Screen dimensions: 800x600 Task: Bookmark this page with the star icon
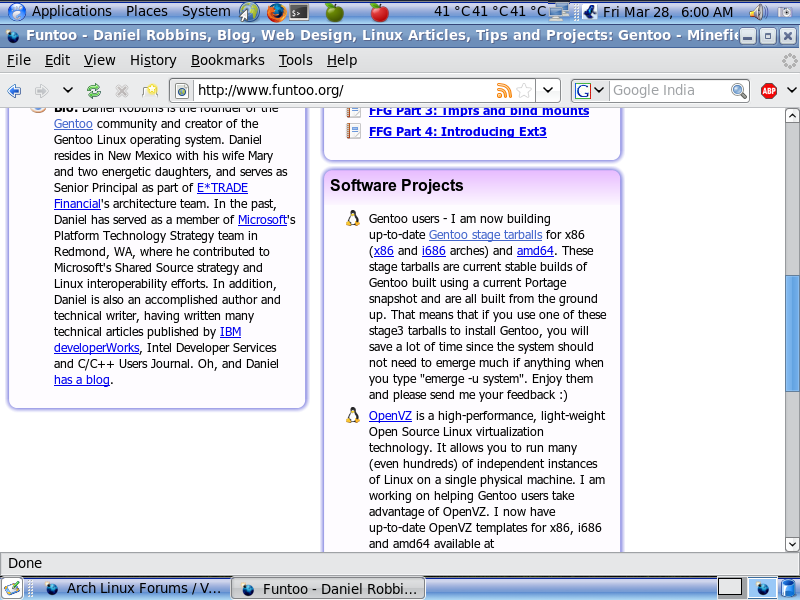click(523, 90)
